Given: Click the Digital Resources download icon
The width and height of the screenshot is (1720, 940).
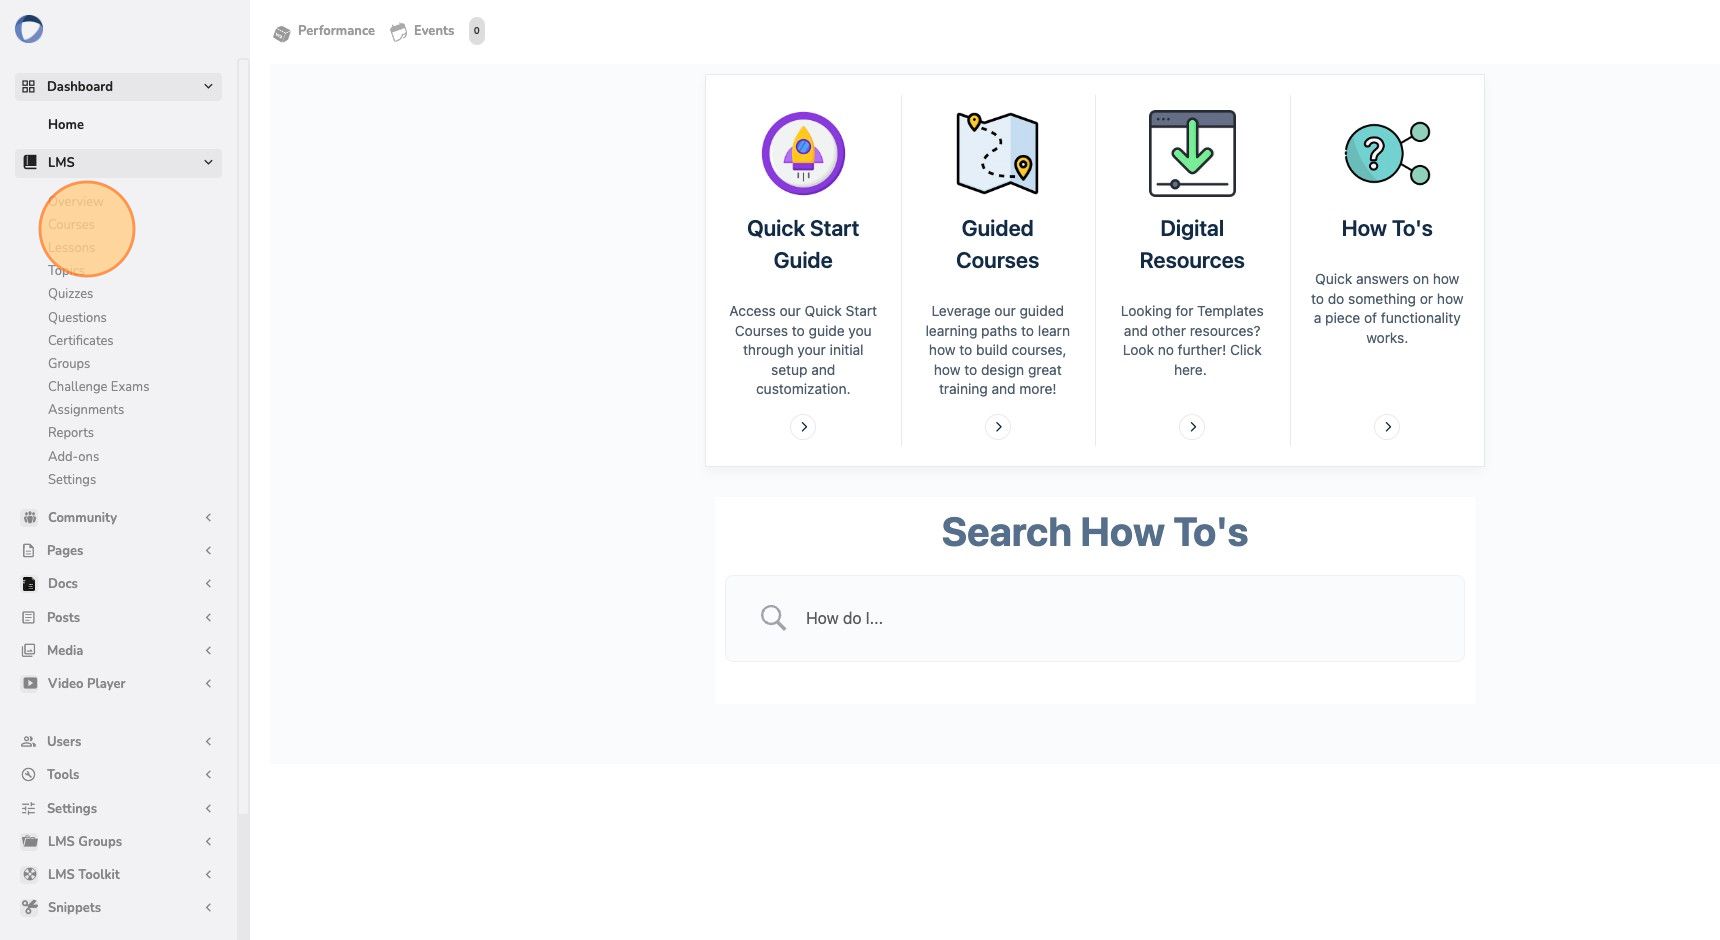Looking at the screenshot, I should click(1192, 153).
